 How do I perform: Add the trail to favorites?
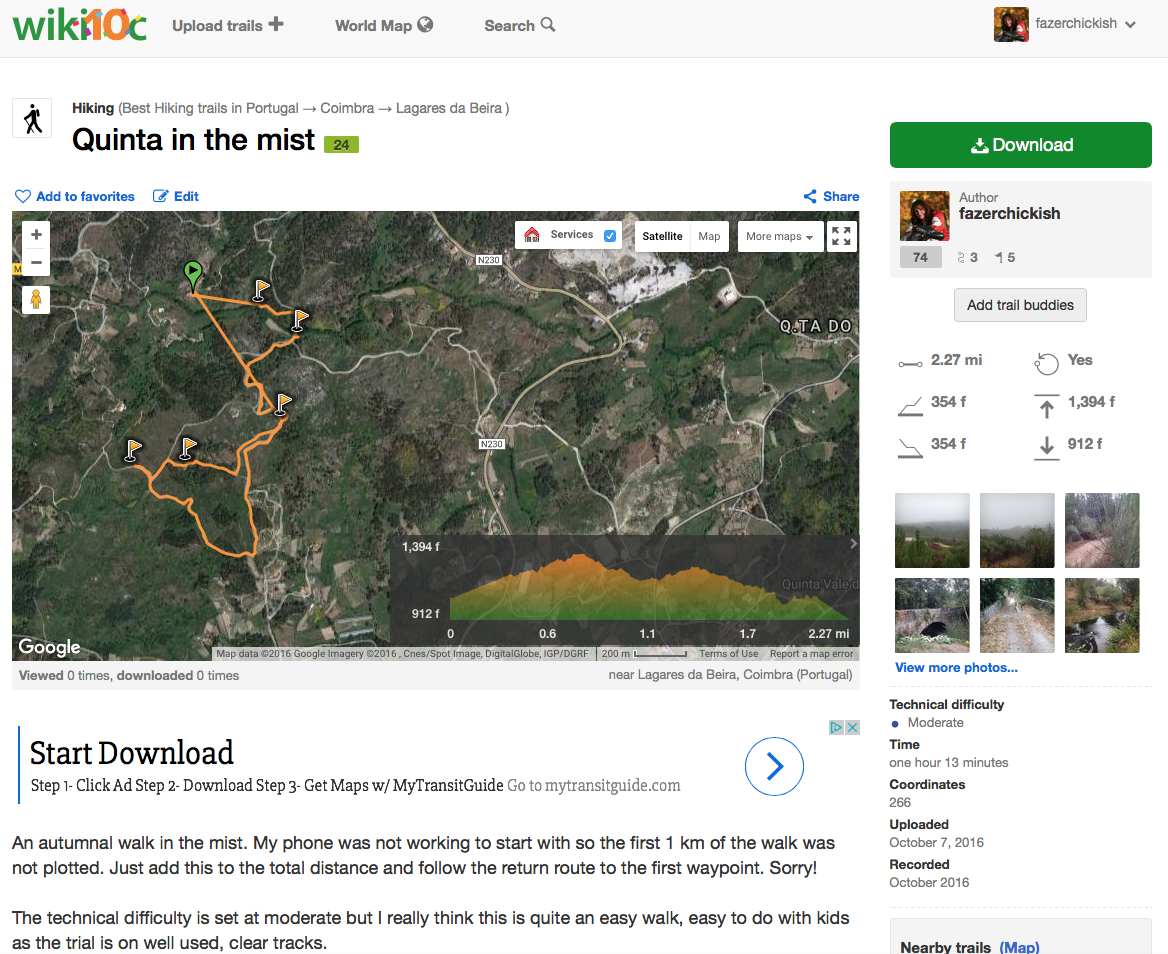tap(74, 197)
